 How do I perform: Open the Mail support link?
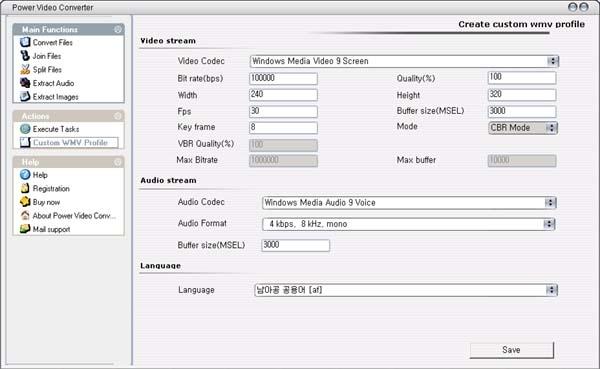51,229
